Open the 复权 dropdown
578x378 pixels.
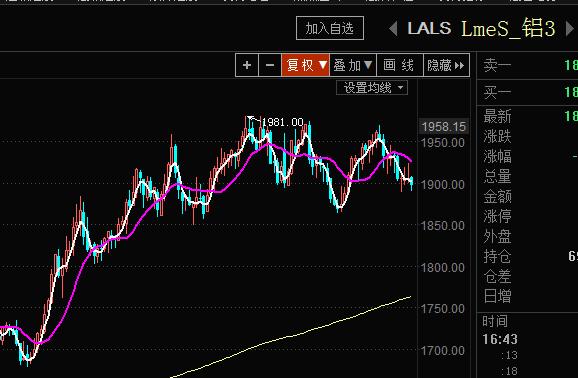[x=306, y=65]
